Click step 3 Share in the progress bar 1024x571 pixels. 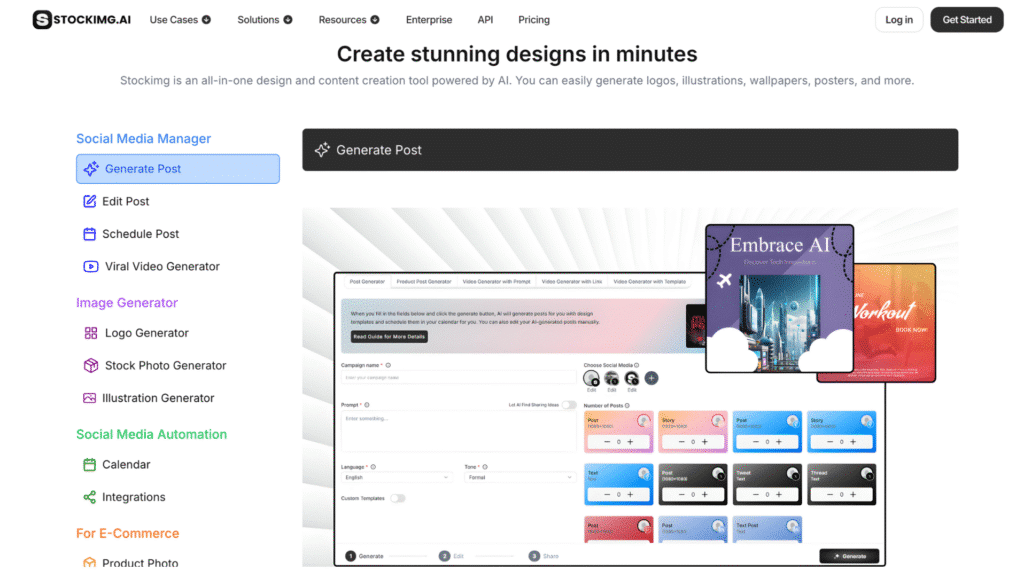click(x=544, y=556)
